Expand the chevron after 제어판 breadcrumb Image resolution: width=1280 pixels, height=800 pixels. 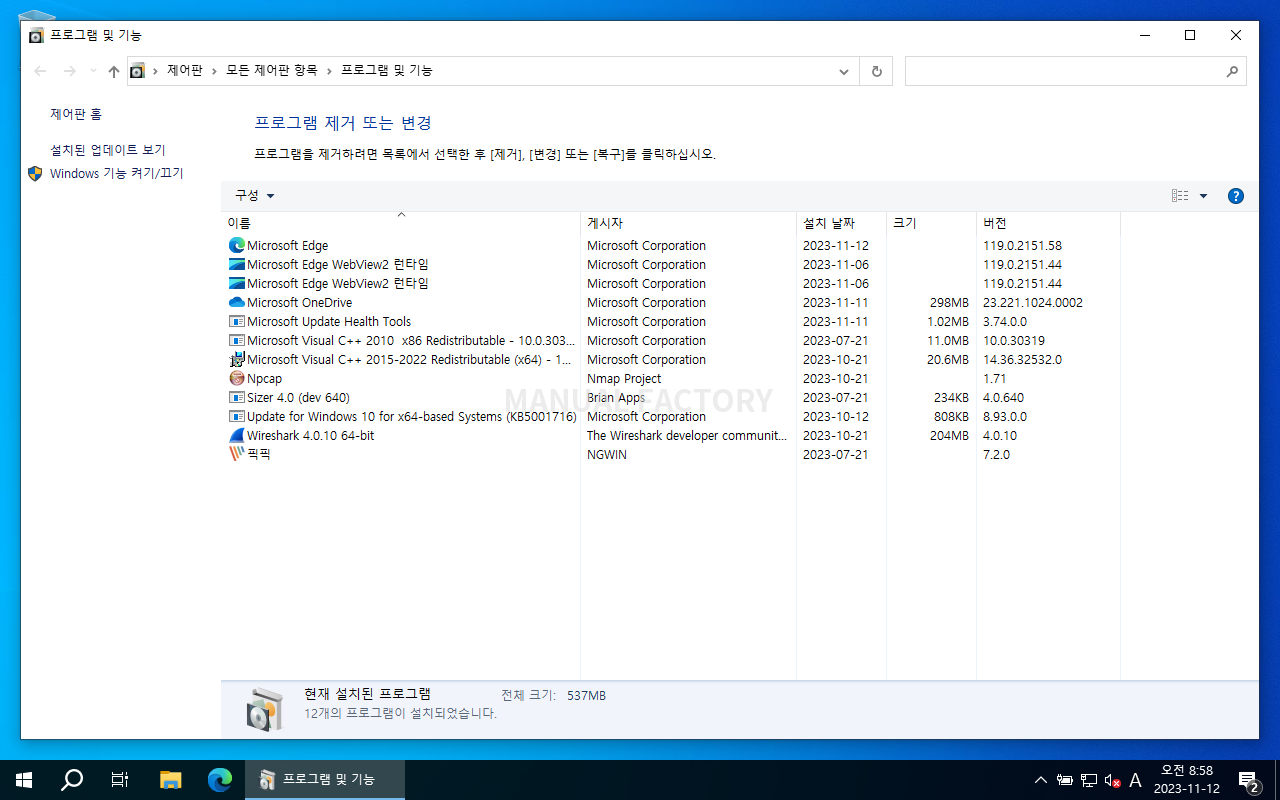(214, 71)
